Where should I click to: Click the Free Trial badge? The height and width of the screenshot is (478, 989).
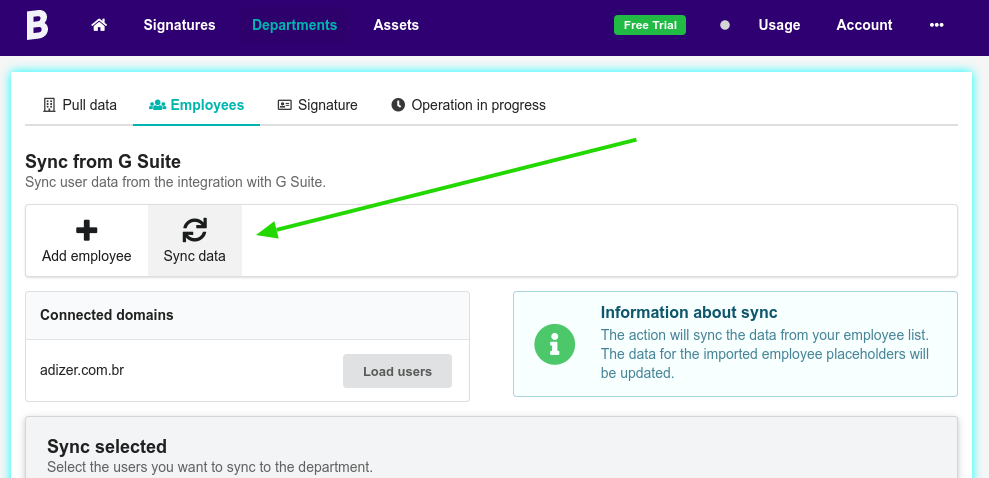click(x=650, y=25)
